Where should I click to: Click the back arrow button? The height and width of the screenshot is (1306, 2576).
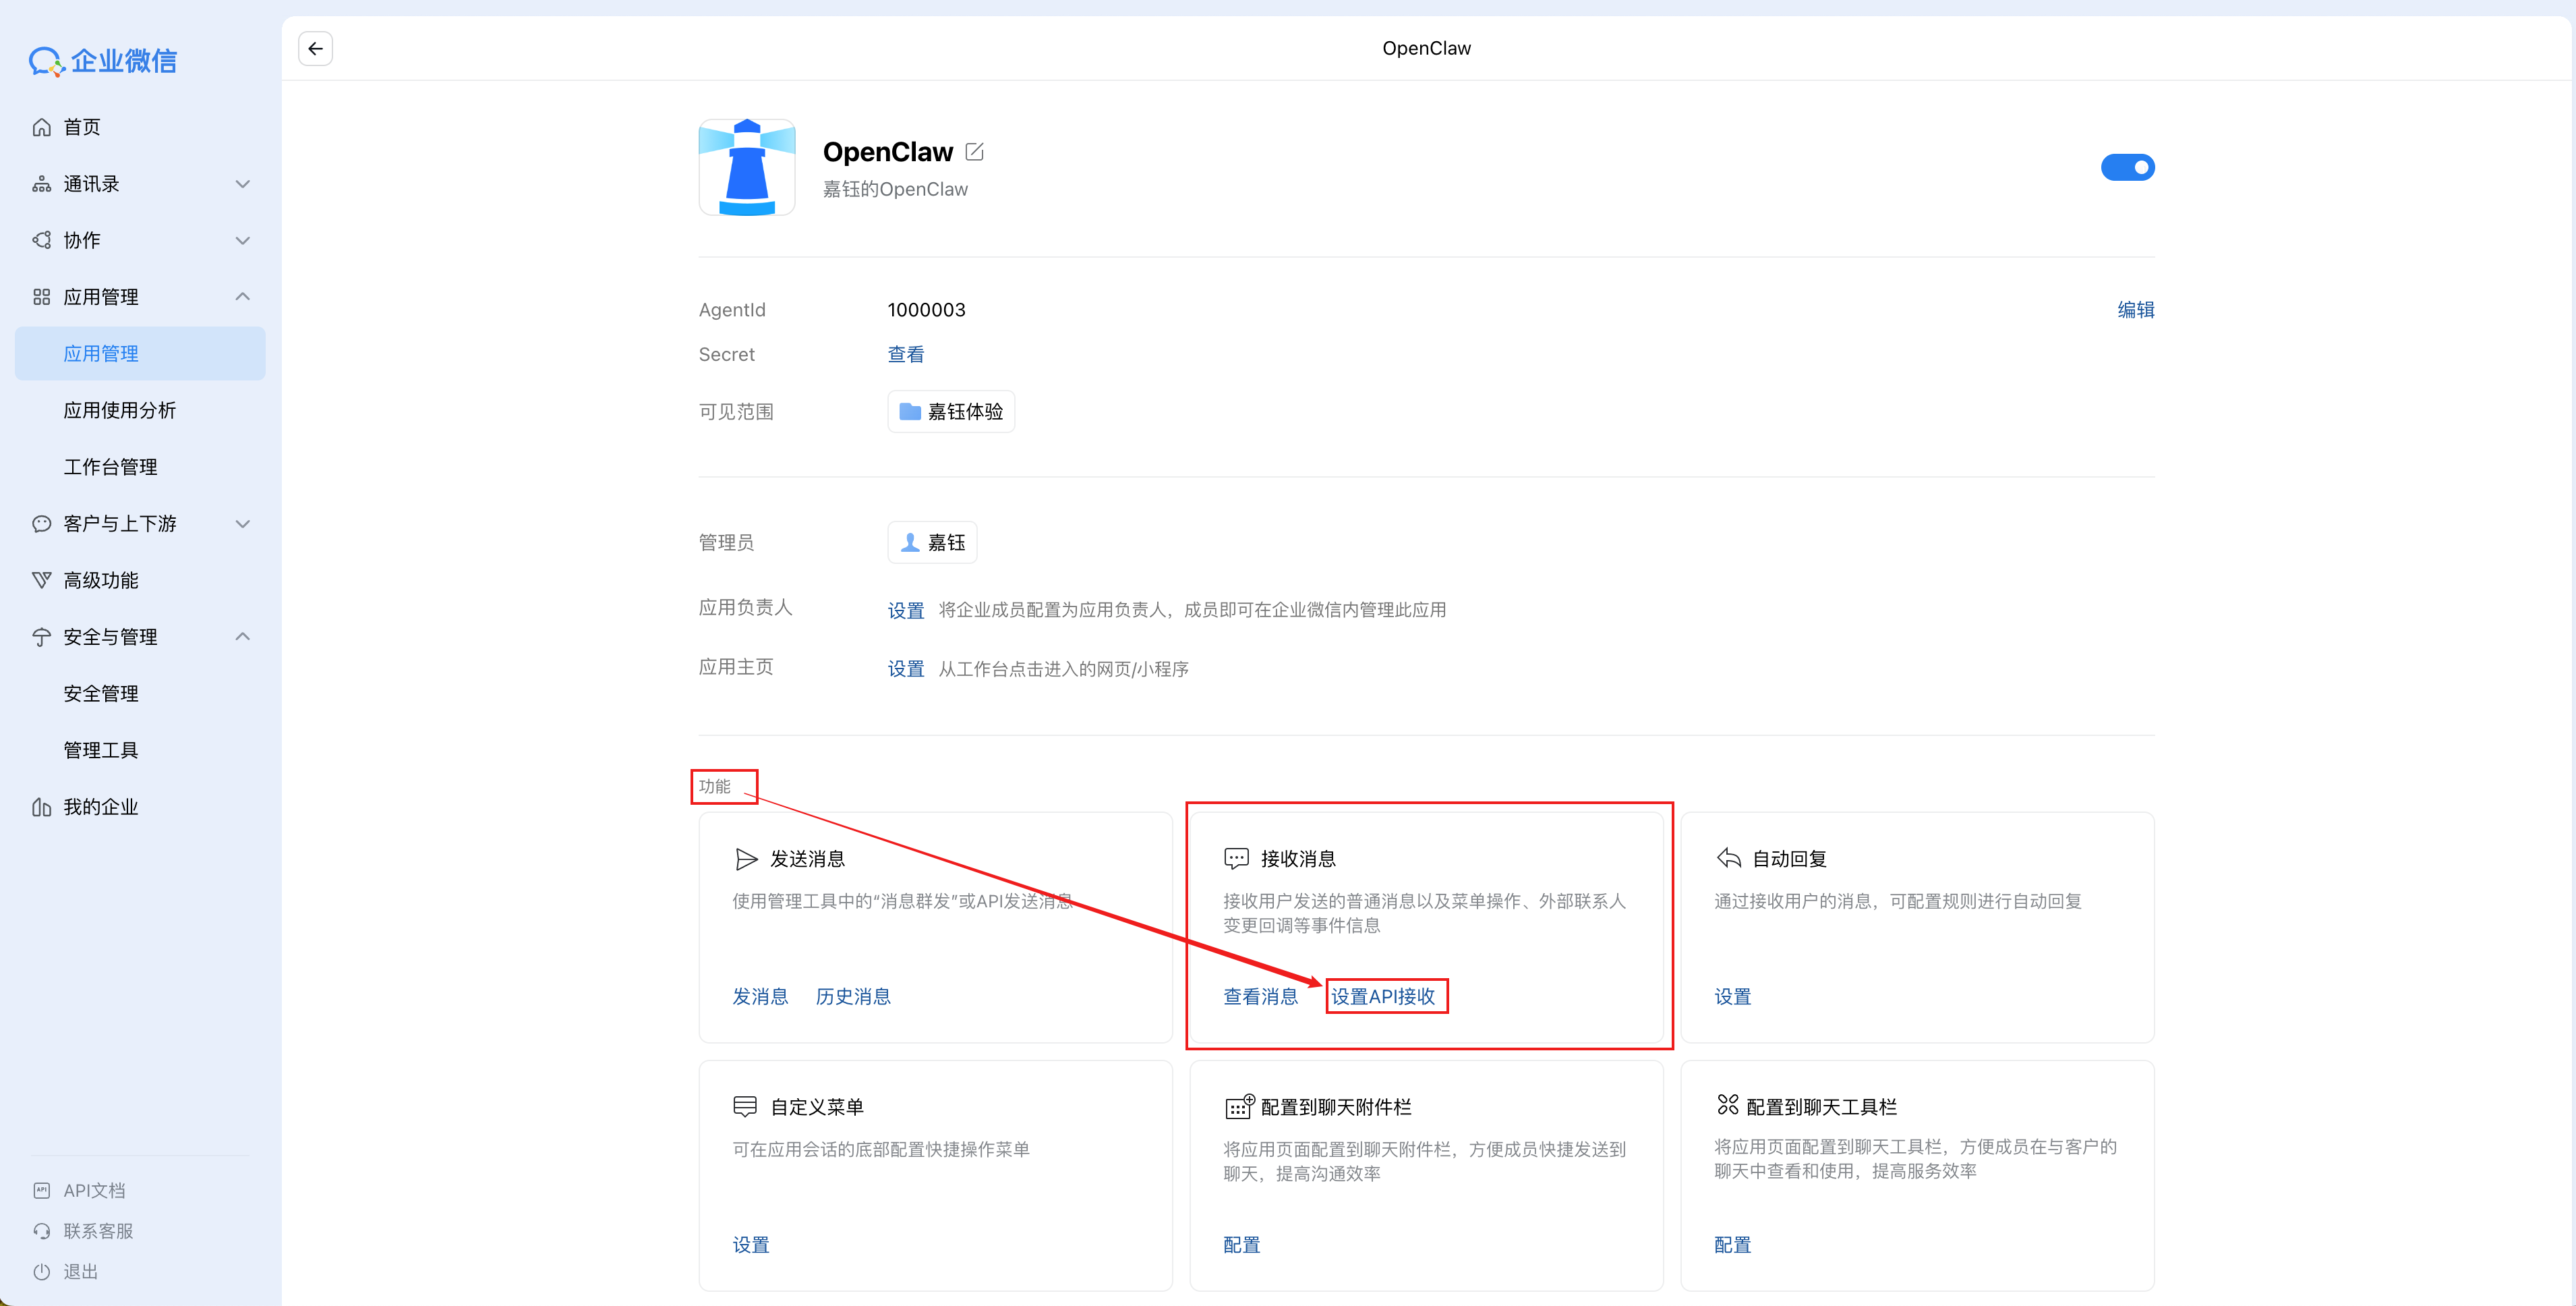[x=315, y=48]
